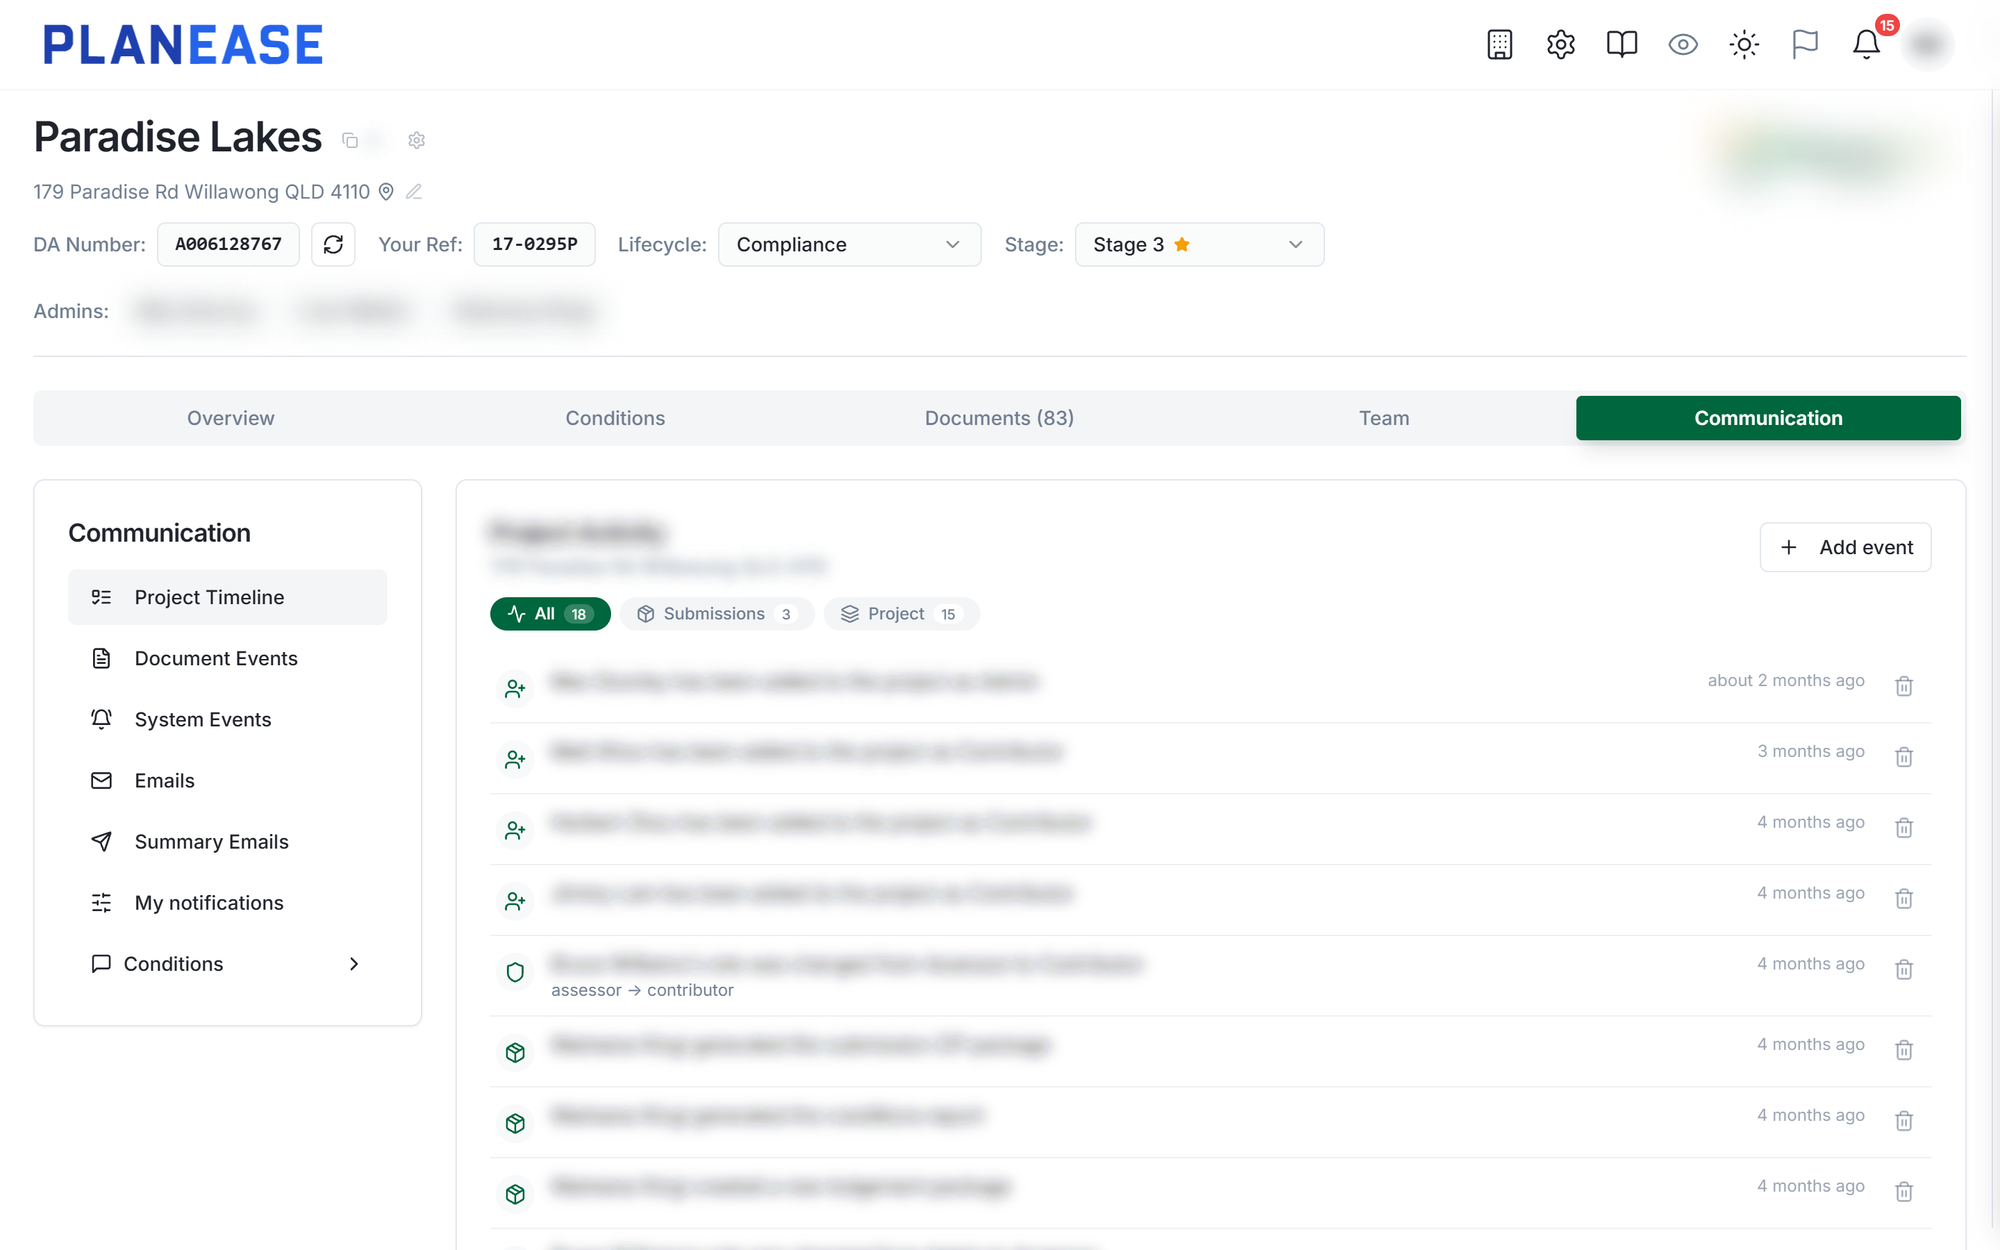This screenshot has height=1250, width=2000.
Task: Toggle the sun light-mode theme icon
Action: (1744, 44)
